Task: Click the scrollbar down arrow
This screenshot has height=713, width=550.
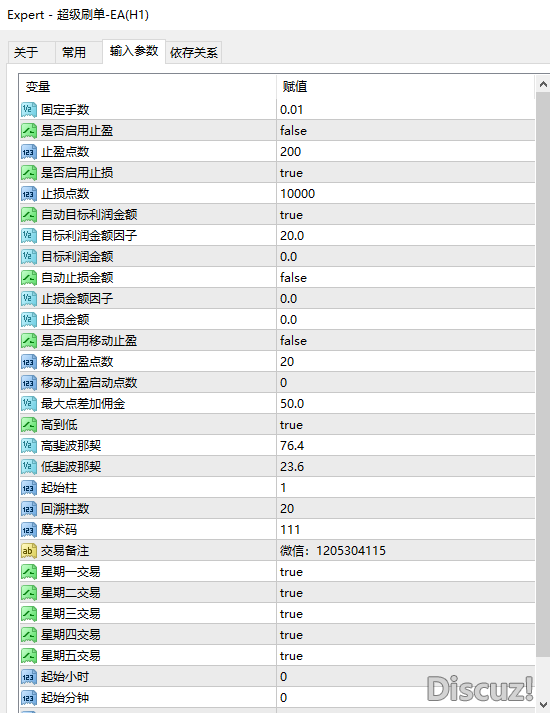Action: pos(543,704)
